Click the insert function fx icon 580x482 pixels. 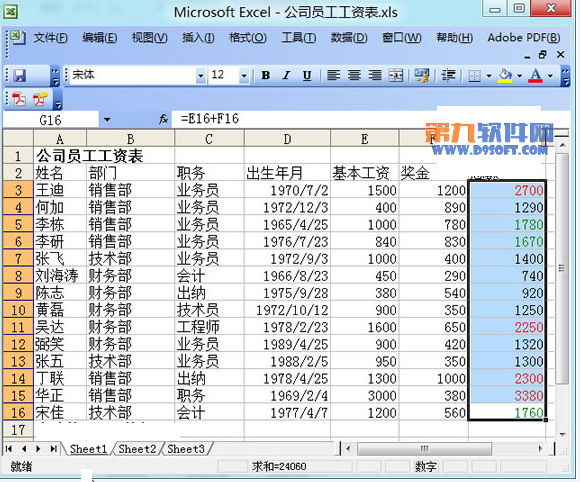tap(163, 119)
